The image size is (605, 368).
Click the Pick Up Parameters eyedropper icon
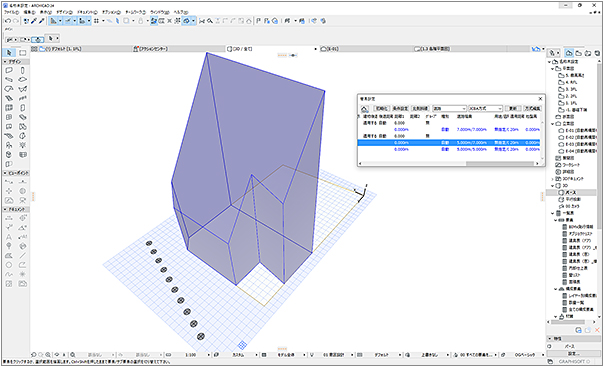coord(34,21)
